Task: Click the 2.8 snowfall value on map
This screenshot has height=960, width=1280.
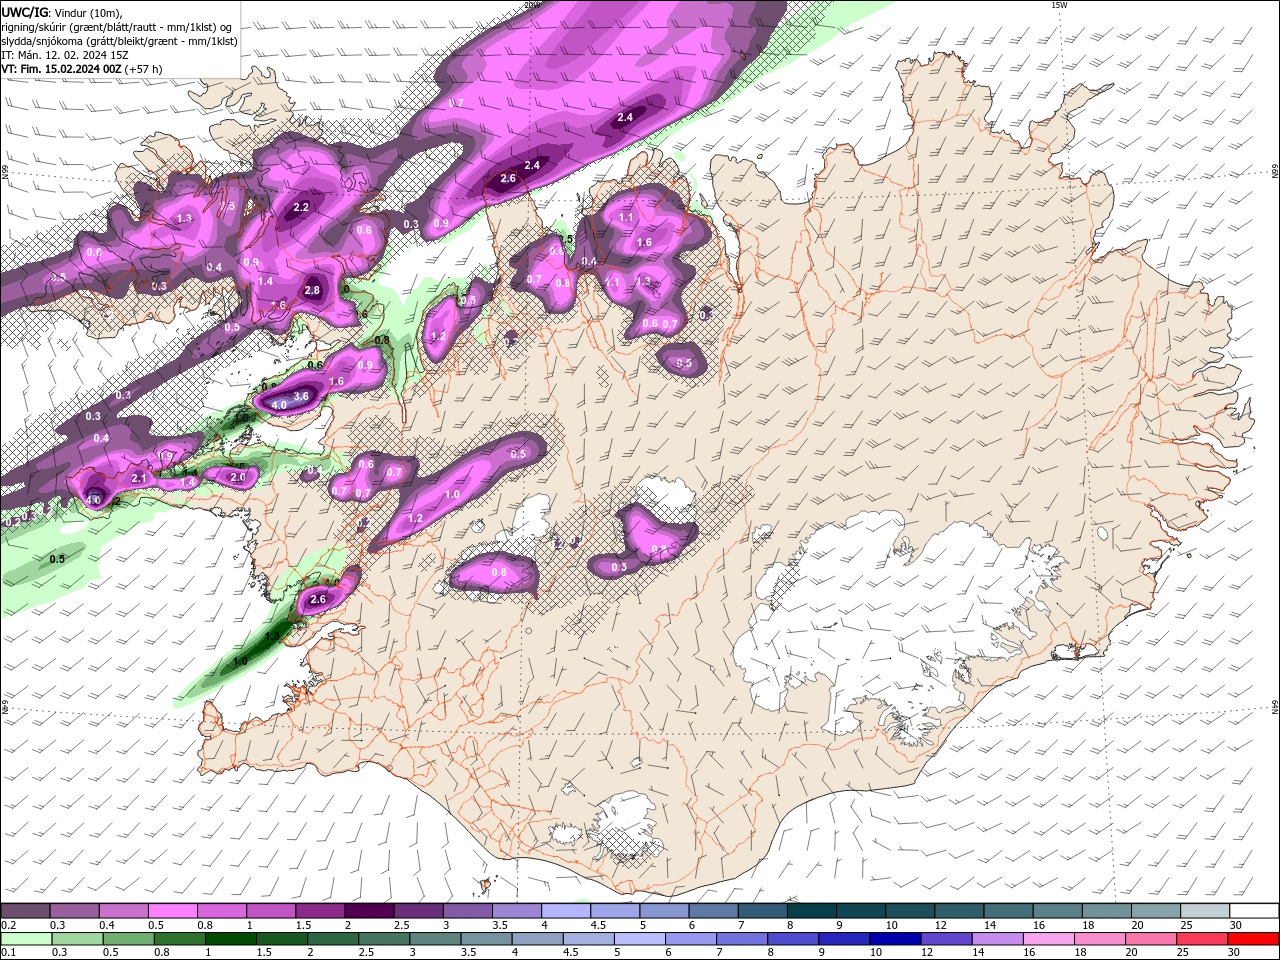Action: (312, 291)
